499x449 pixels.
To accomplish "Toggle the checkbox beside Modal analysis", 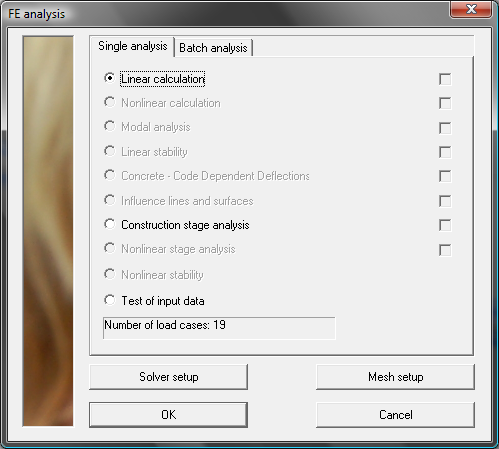I will pos(445,128).
